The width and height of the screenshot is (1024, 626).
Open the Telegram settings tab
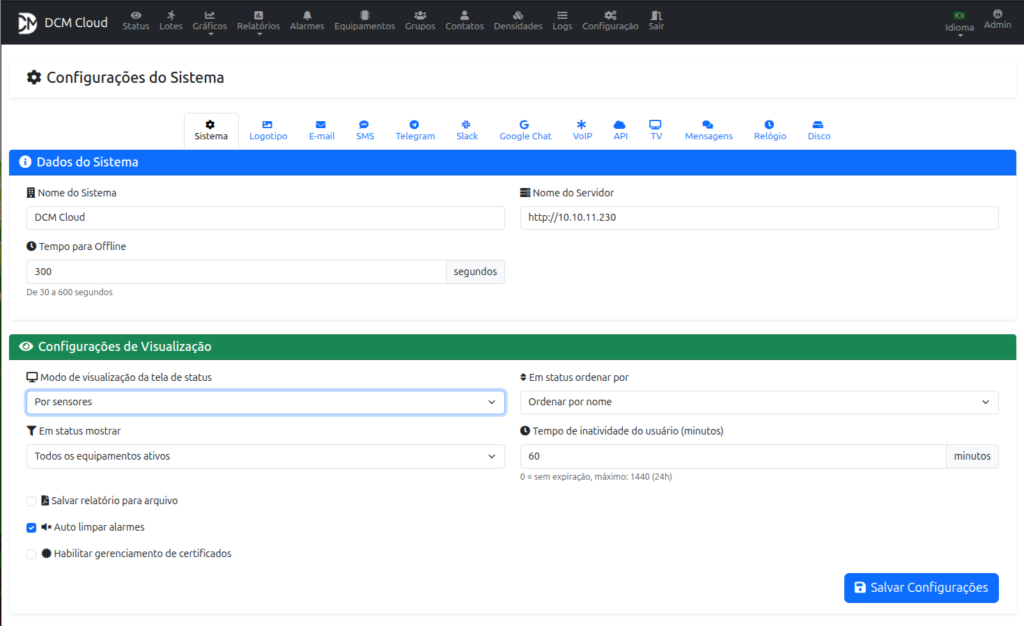point(415,130)
